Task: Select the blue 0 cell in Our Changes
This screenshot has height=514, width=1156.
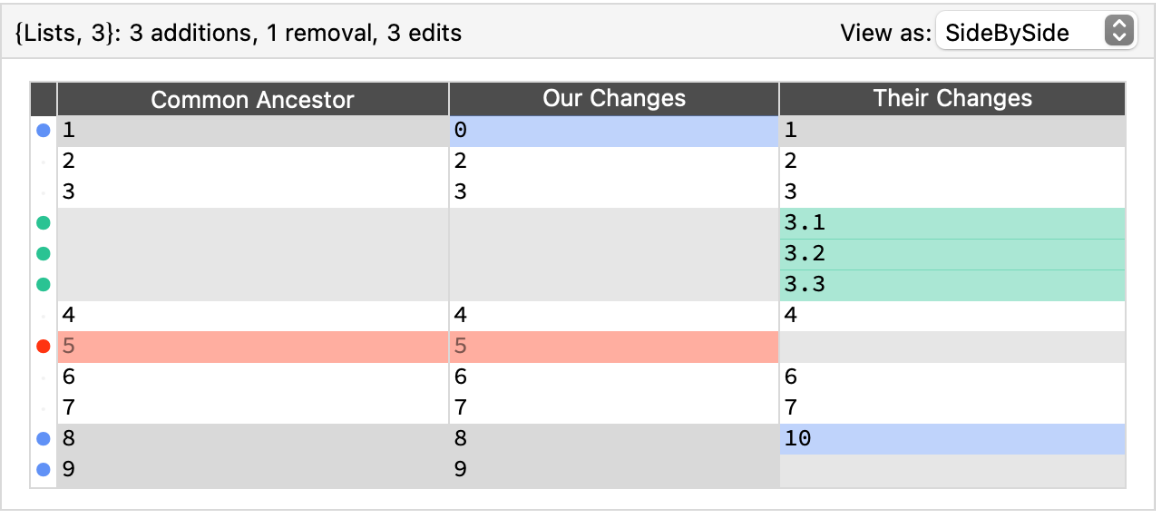Action: point(613,130)
